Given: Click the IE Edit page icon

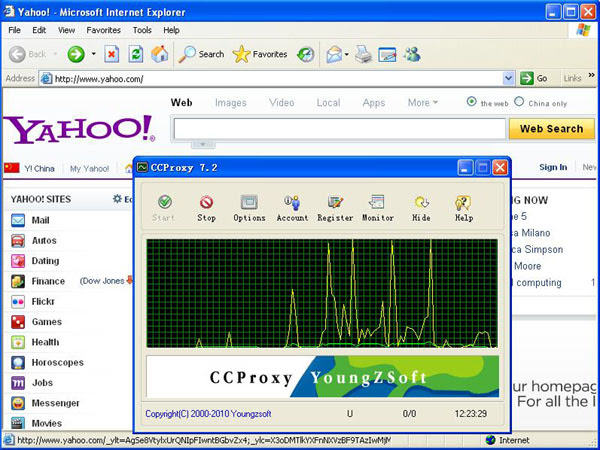Looking at the screenshot, I should pyautogui.click(x=387, y=54).
